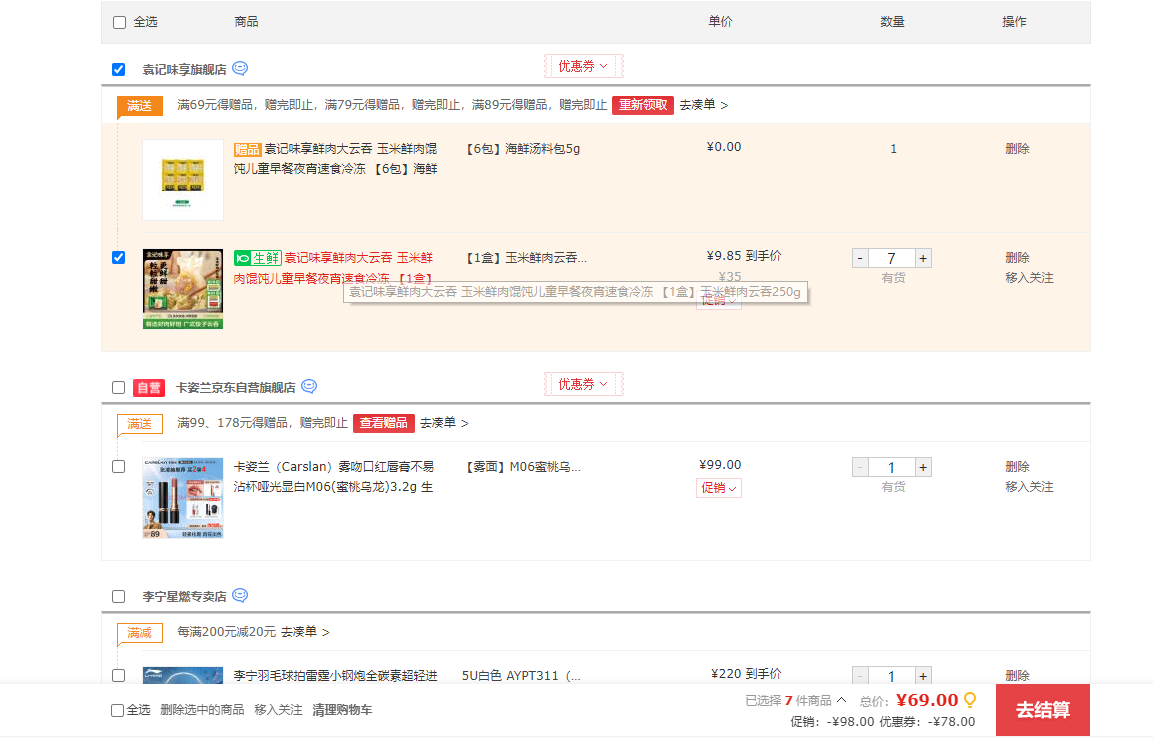Select the 李宁星燃专卖店 store checkbox
This screenshot has width=1153, height=738.
click(118, 596)
